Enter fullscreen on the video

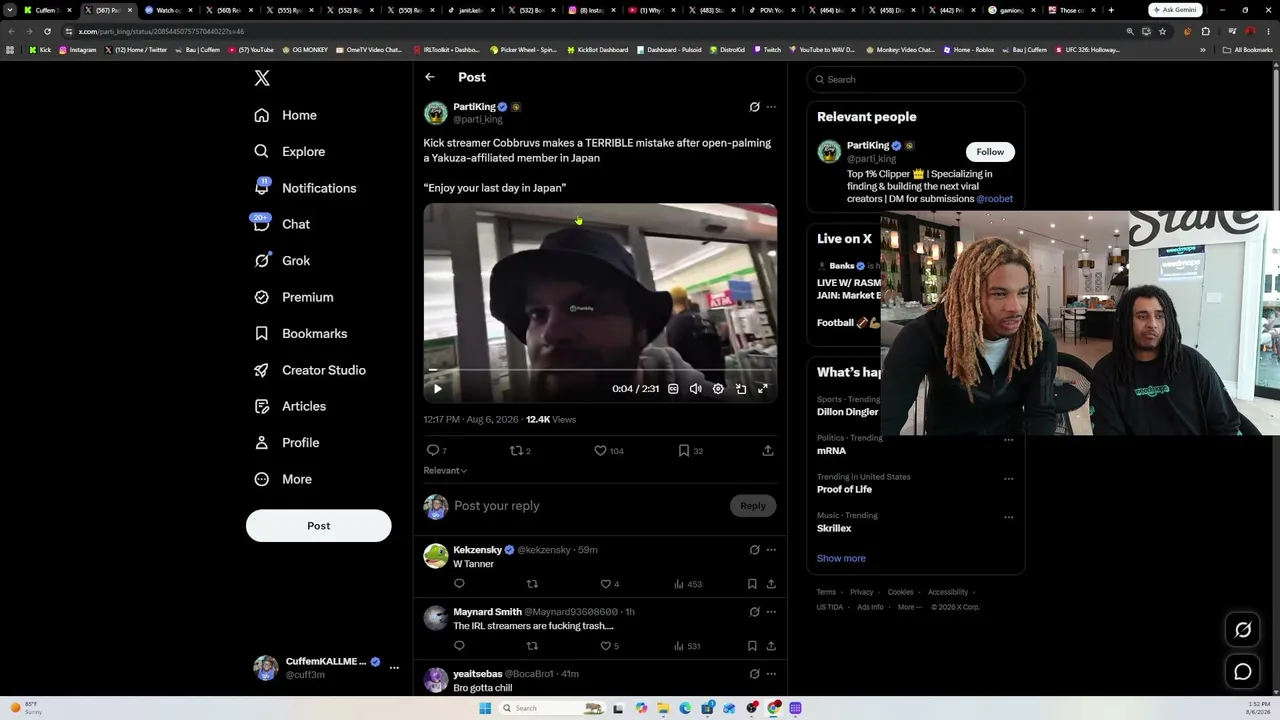pyautogui.click(x=763, y=389)
